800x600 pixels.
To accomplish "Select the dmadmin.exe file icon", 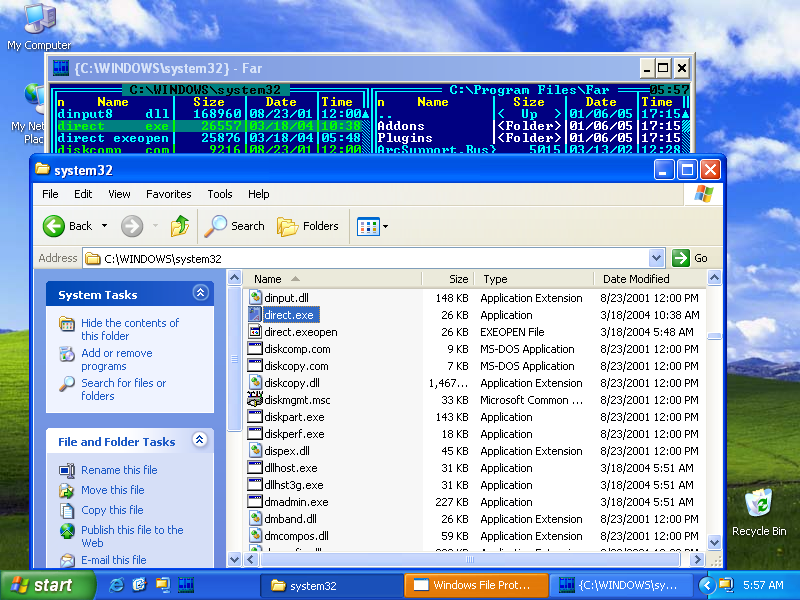I will pyautogui.click(x=255, y=502).
